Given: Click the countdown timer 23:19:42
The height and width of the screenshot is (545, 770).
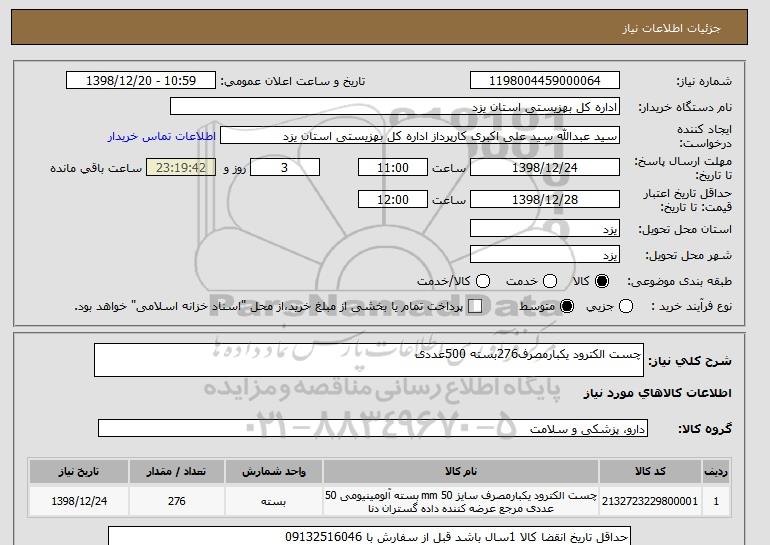Looking at the screenshot, I should coord(181,167).
